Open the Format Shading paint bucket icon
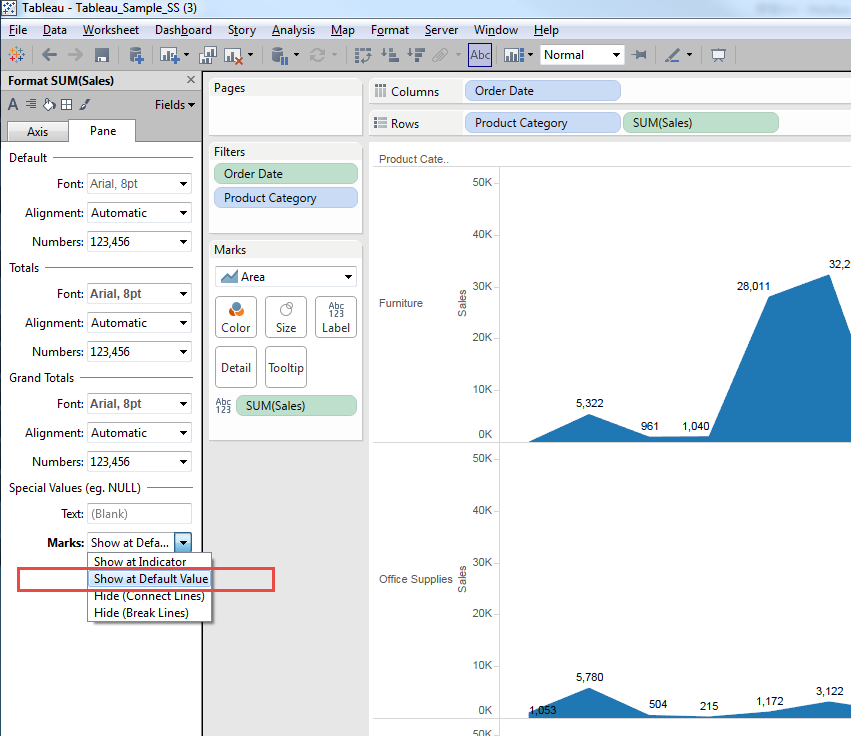The height and width of the screenshot is (736, 851). (49, 104)
